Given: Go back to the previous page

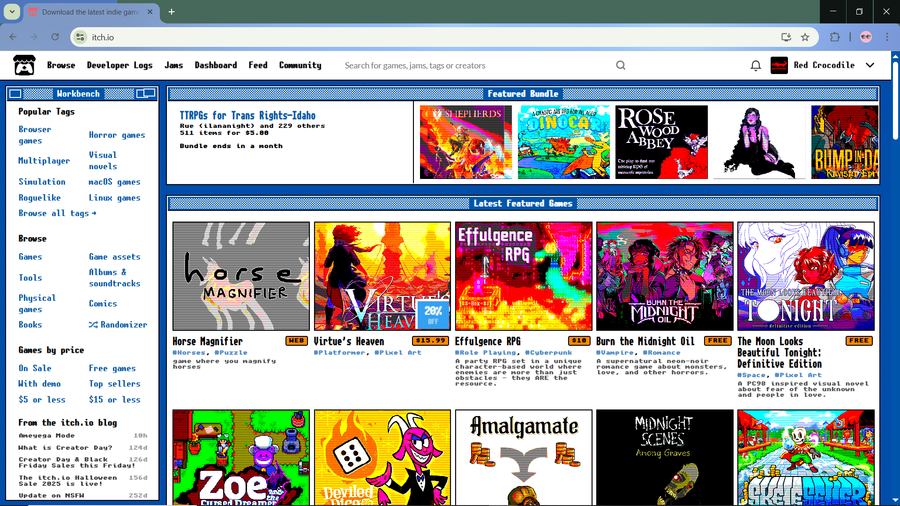Looking at the screenshot, I should (x=13, y=37).
